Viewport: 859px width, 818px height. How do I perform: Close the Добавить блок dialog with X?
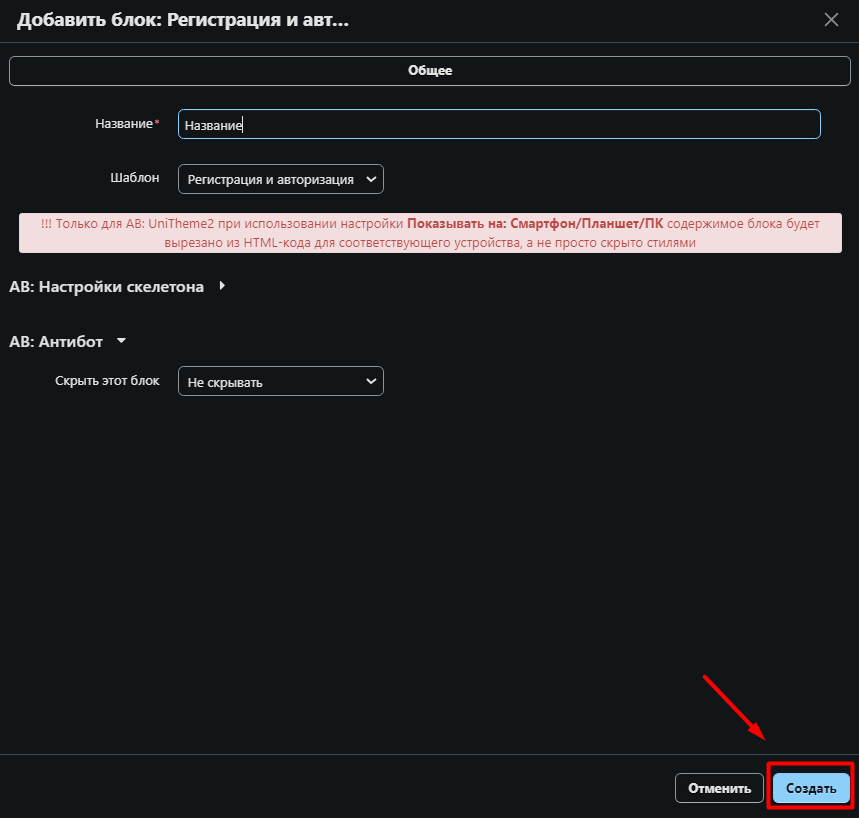pos(831,19)
